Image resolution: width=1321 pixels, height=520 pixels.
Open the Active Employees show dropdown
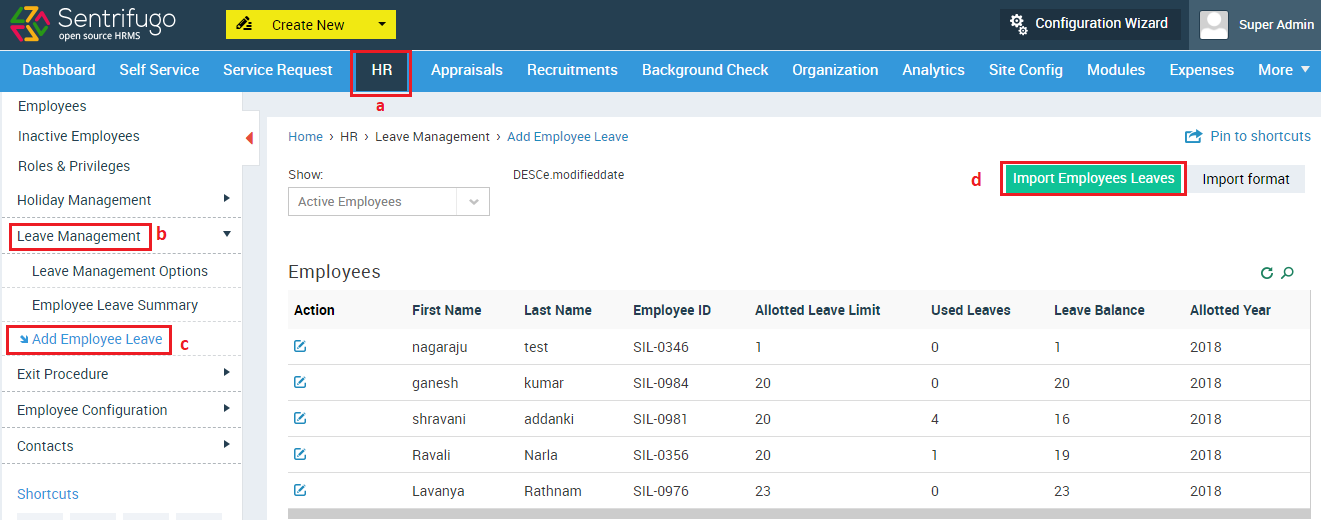coord(389,201)
